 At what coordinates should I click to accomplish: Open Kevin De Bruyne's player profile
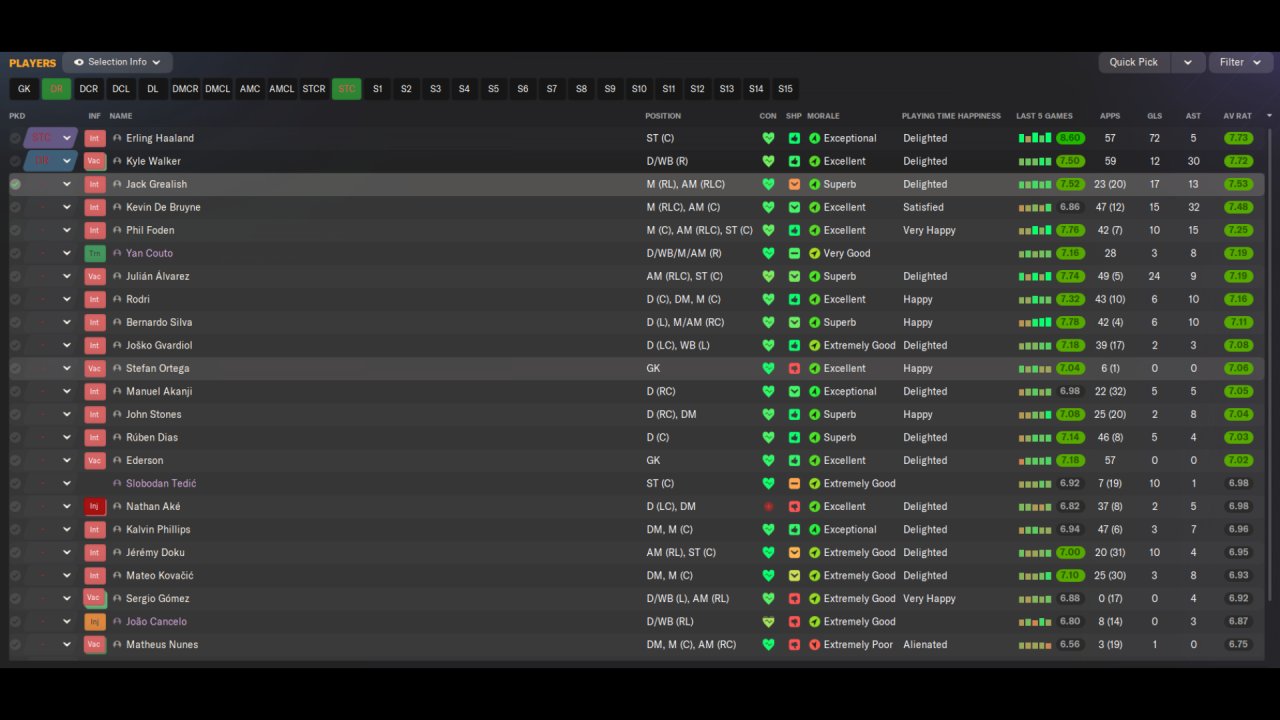click(x=163, y=207)
